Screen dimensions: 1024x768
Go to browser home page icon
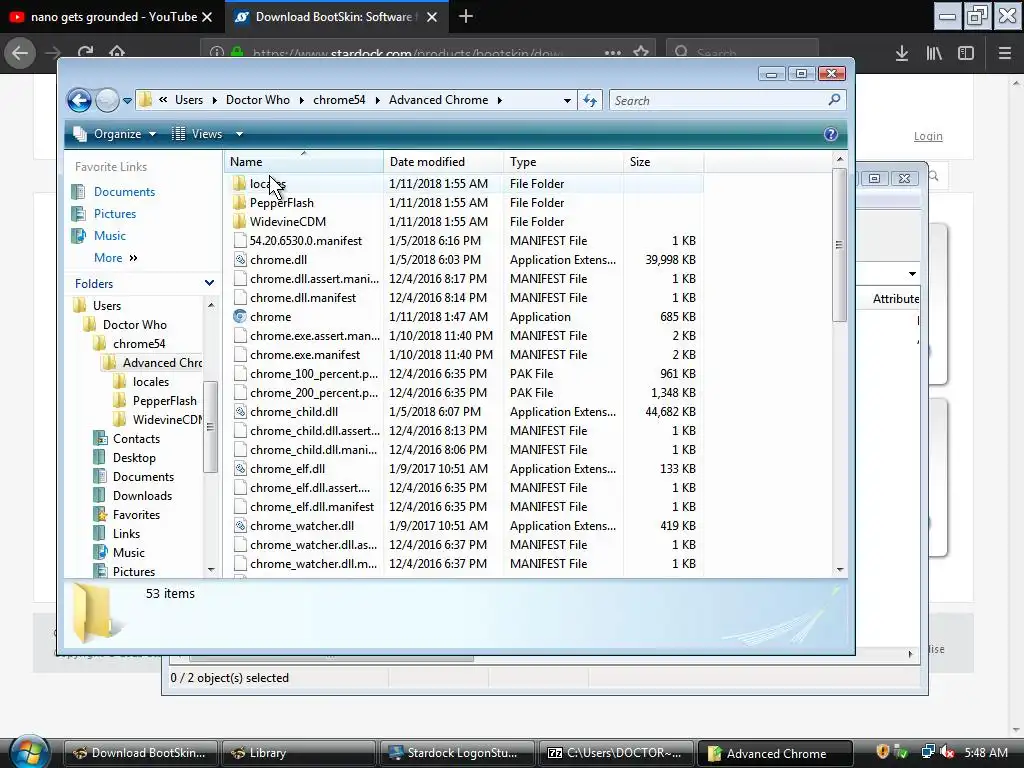click(117, 52)
